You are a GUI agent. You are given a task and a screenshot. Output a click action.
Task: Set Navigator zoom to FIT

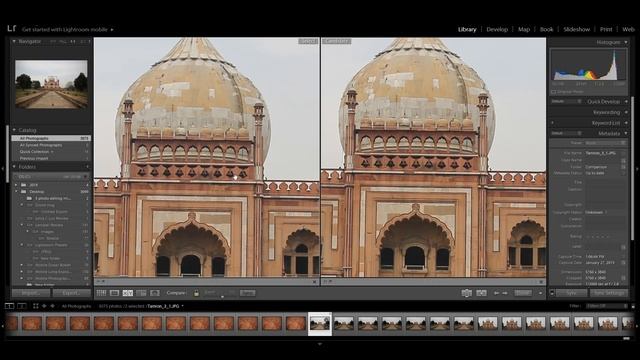click(x=53, y=41)
